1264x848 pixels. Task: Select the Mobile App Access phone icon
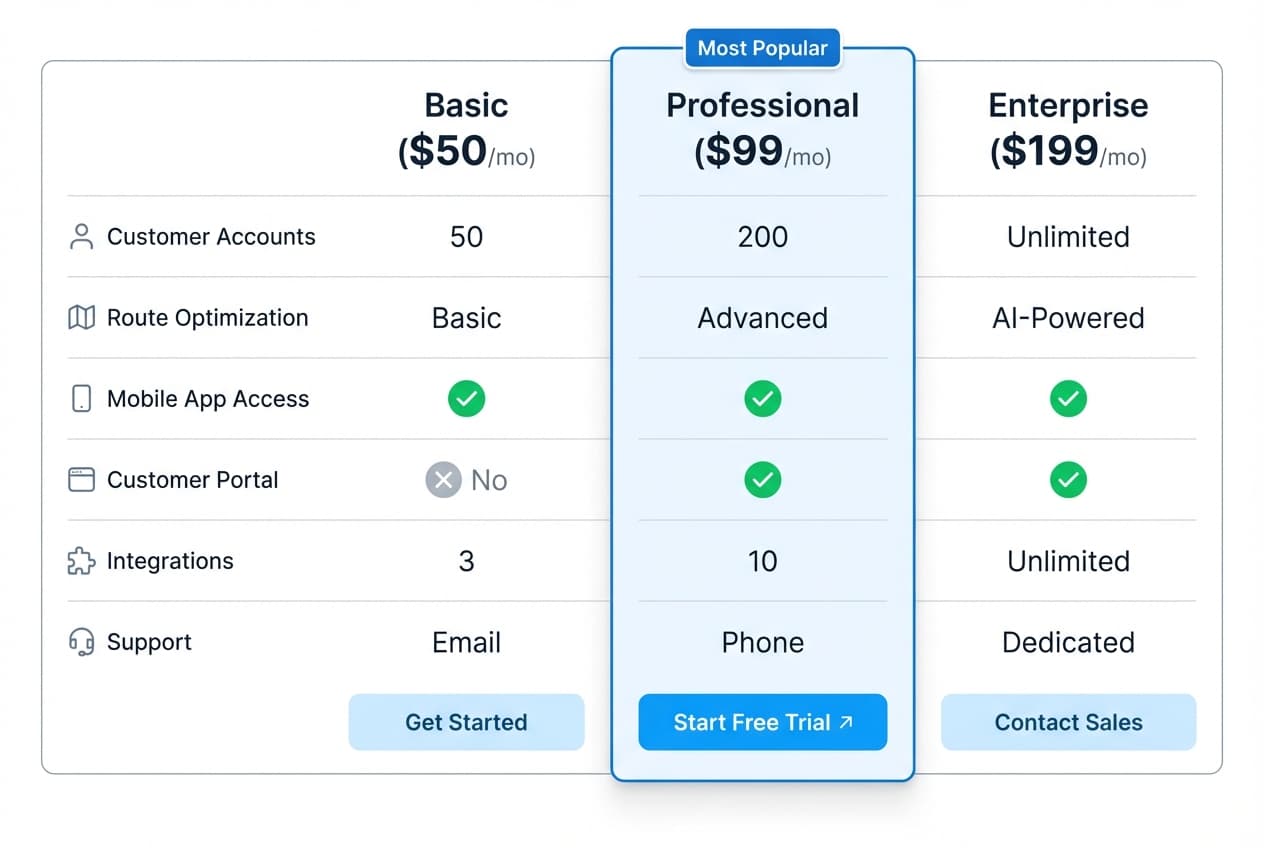81,399
